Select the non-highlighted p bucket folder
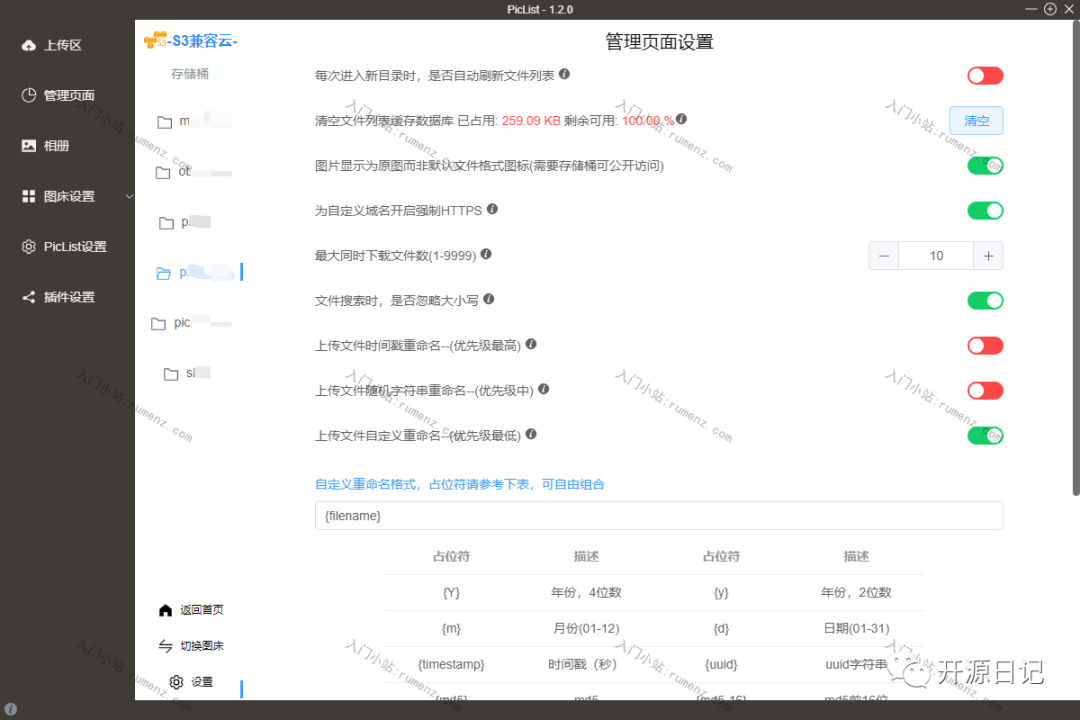 (185, 222)
